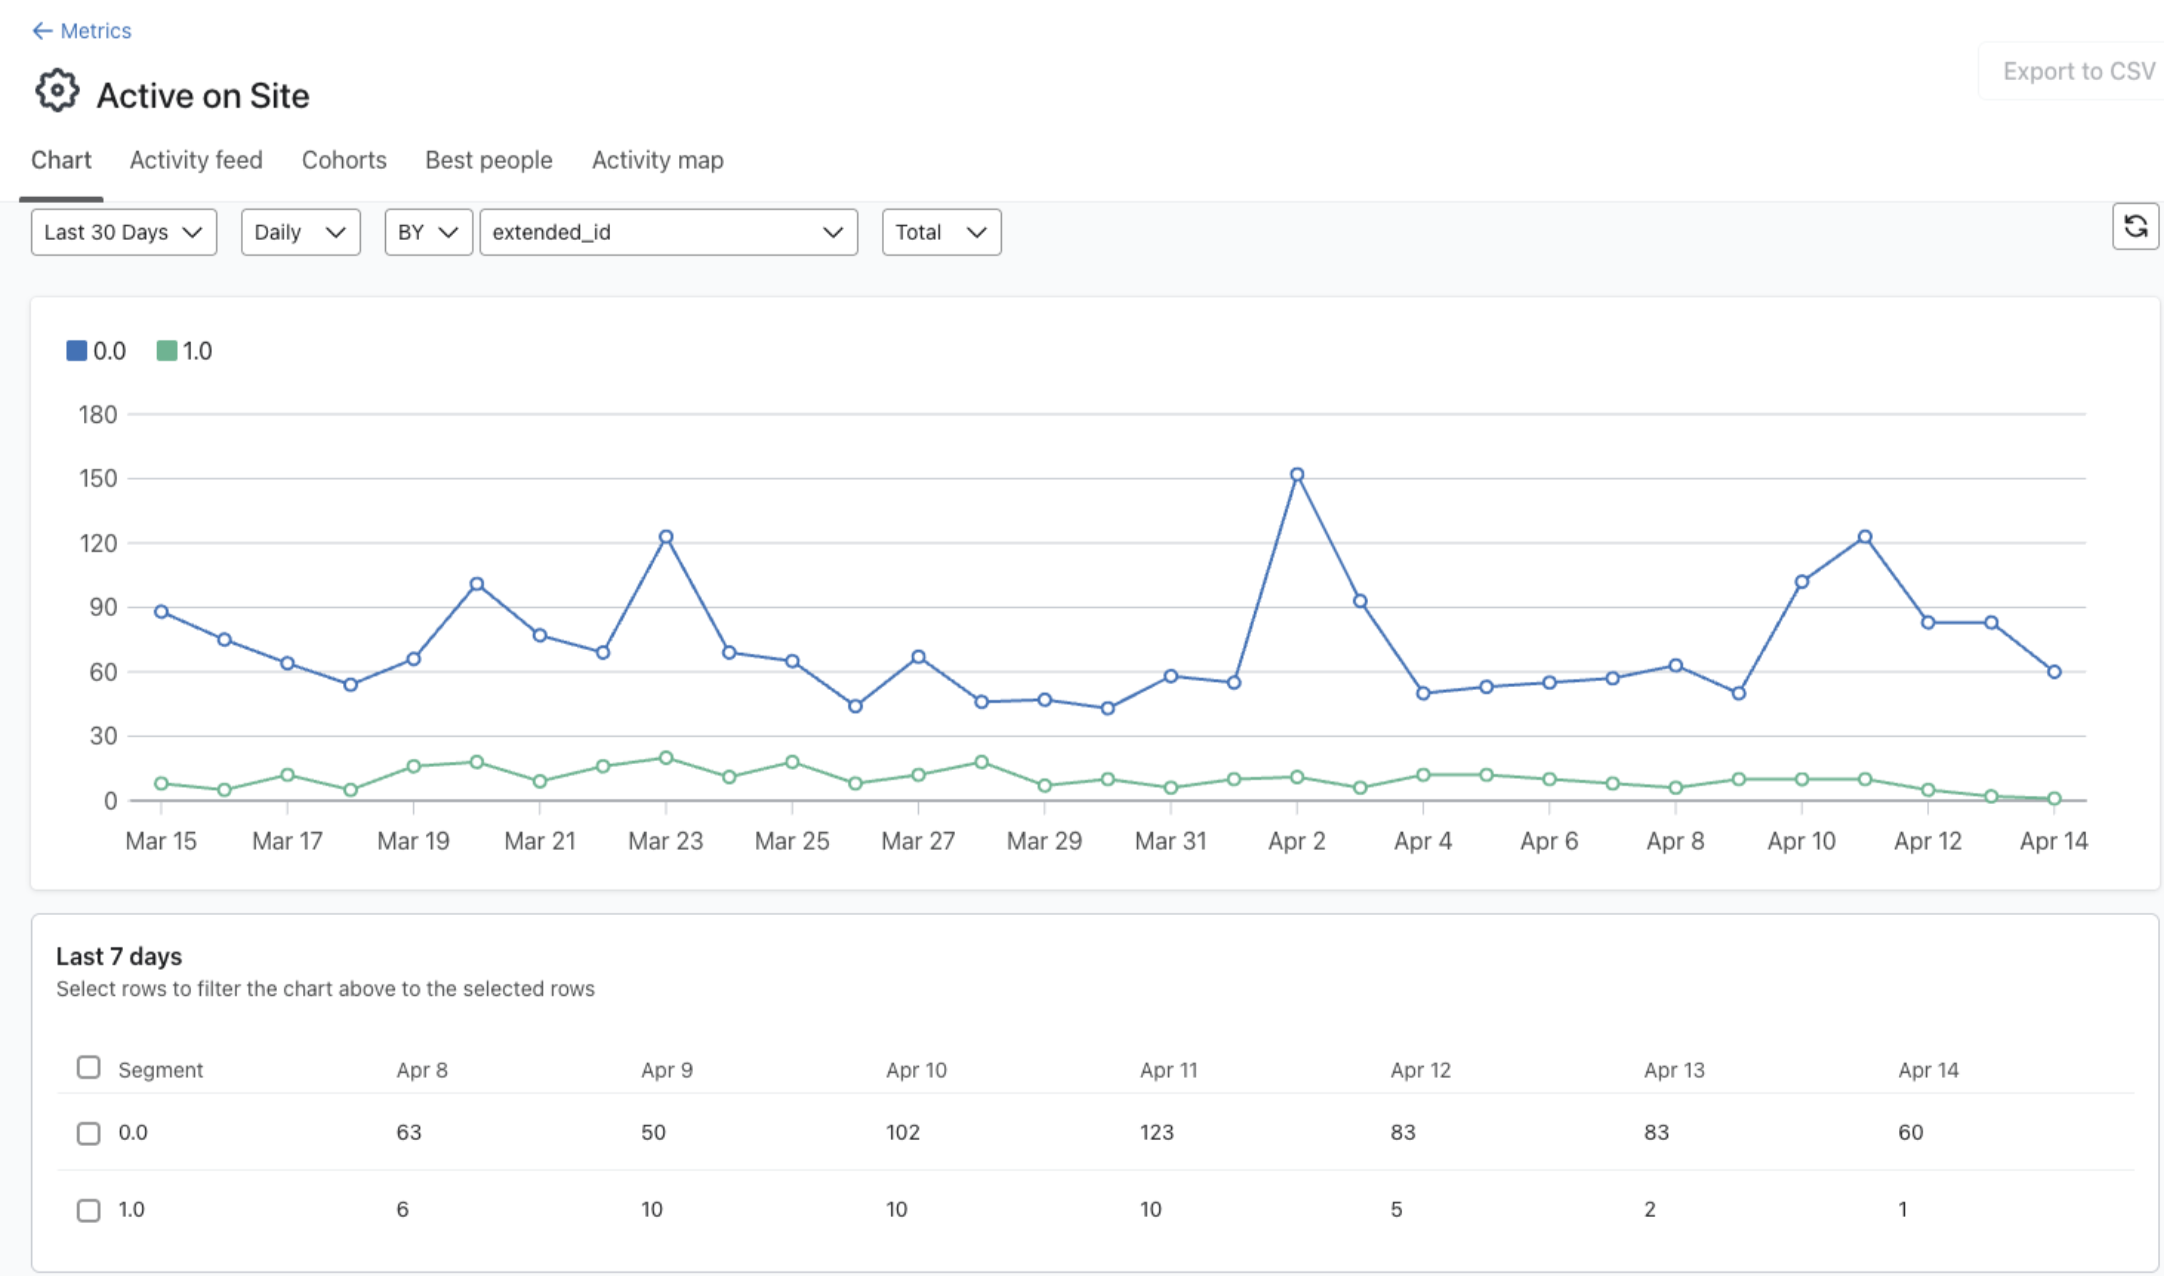Expand the extended_id property dropdown
The image size is (2164, 1276).
tap(668, 232)
